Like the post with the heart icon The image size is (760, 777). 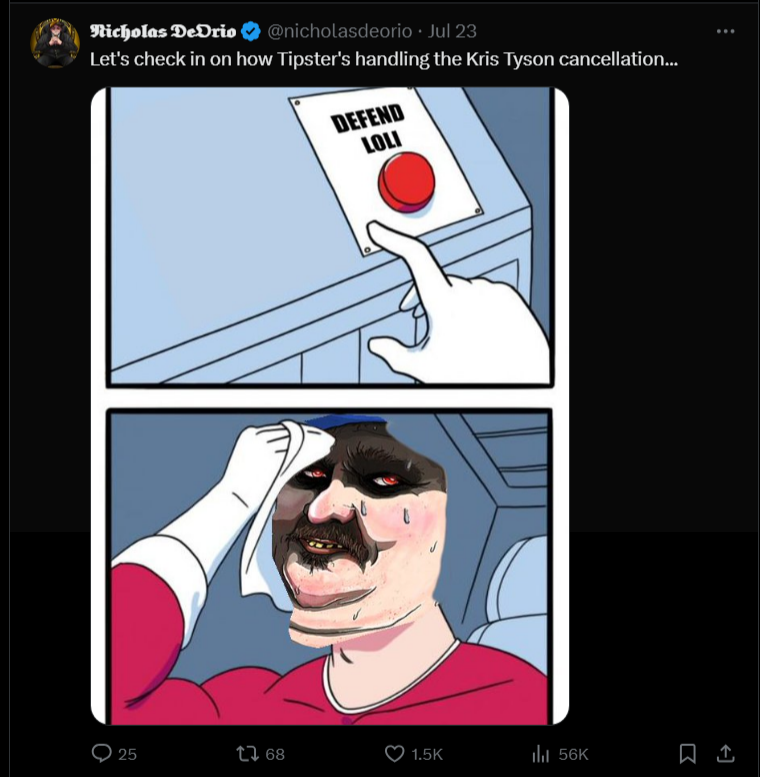click(x=394, y=754)
